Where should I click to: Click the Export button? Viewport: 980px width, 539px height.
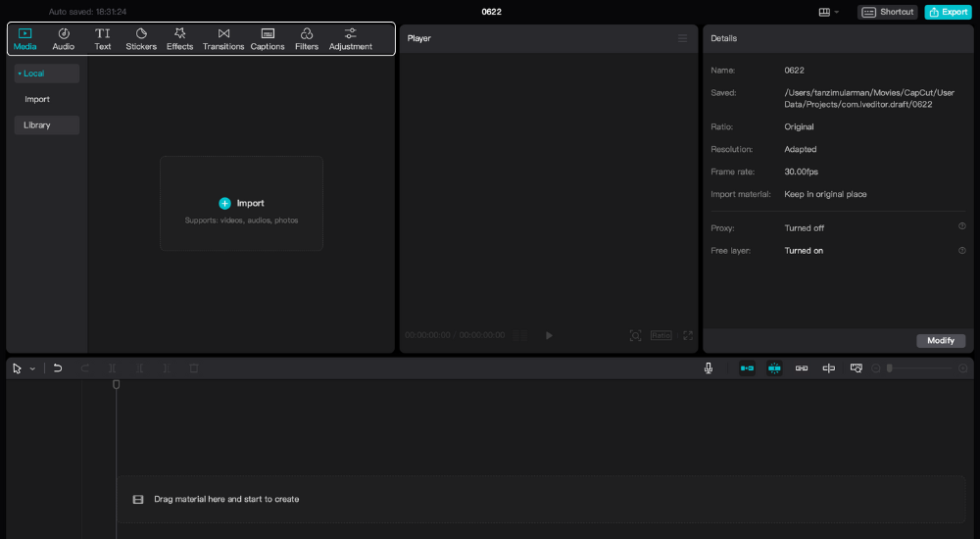point(947,12)
